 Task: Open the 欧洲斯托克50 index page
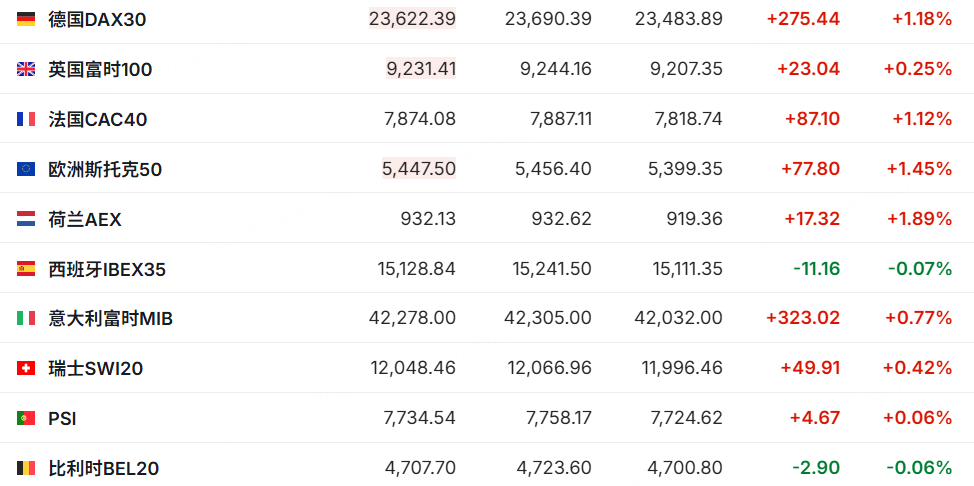(105, 169)
